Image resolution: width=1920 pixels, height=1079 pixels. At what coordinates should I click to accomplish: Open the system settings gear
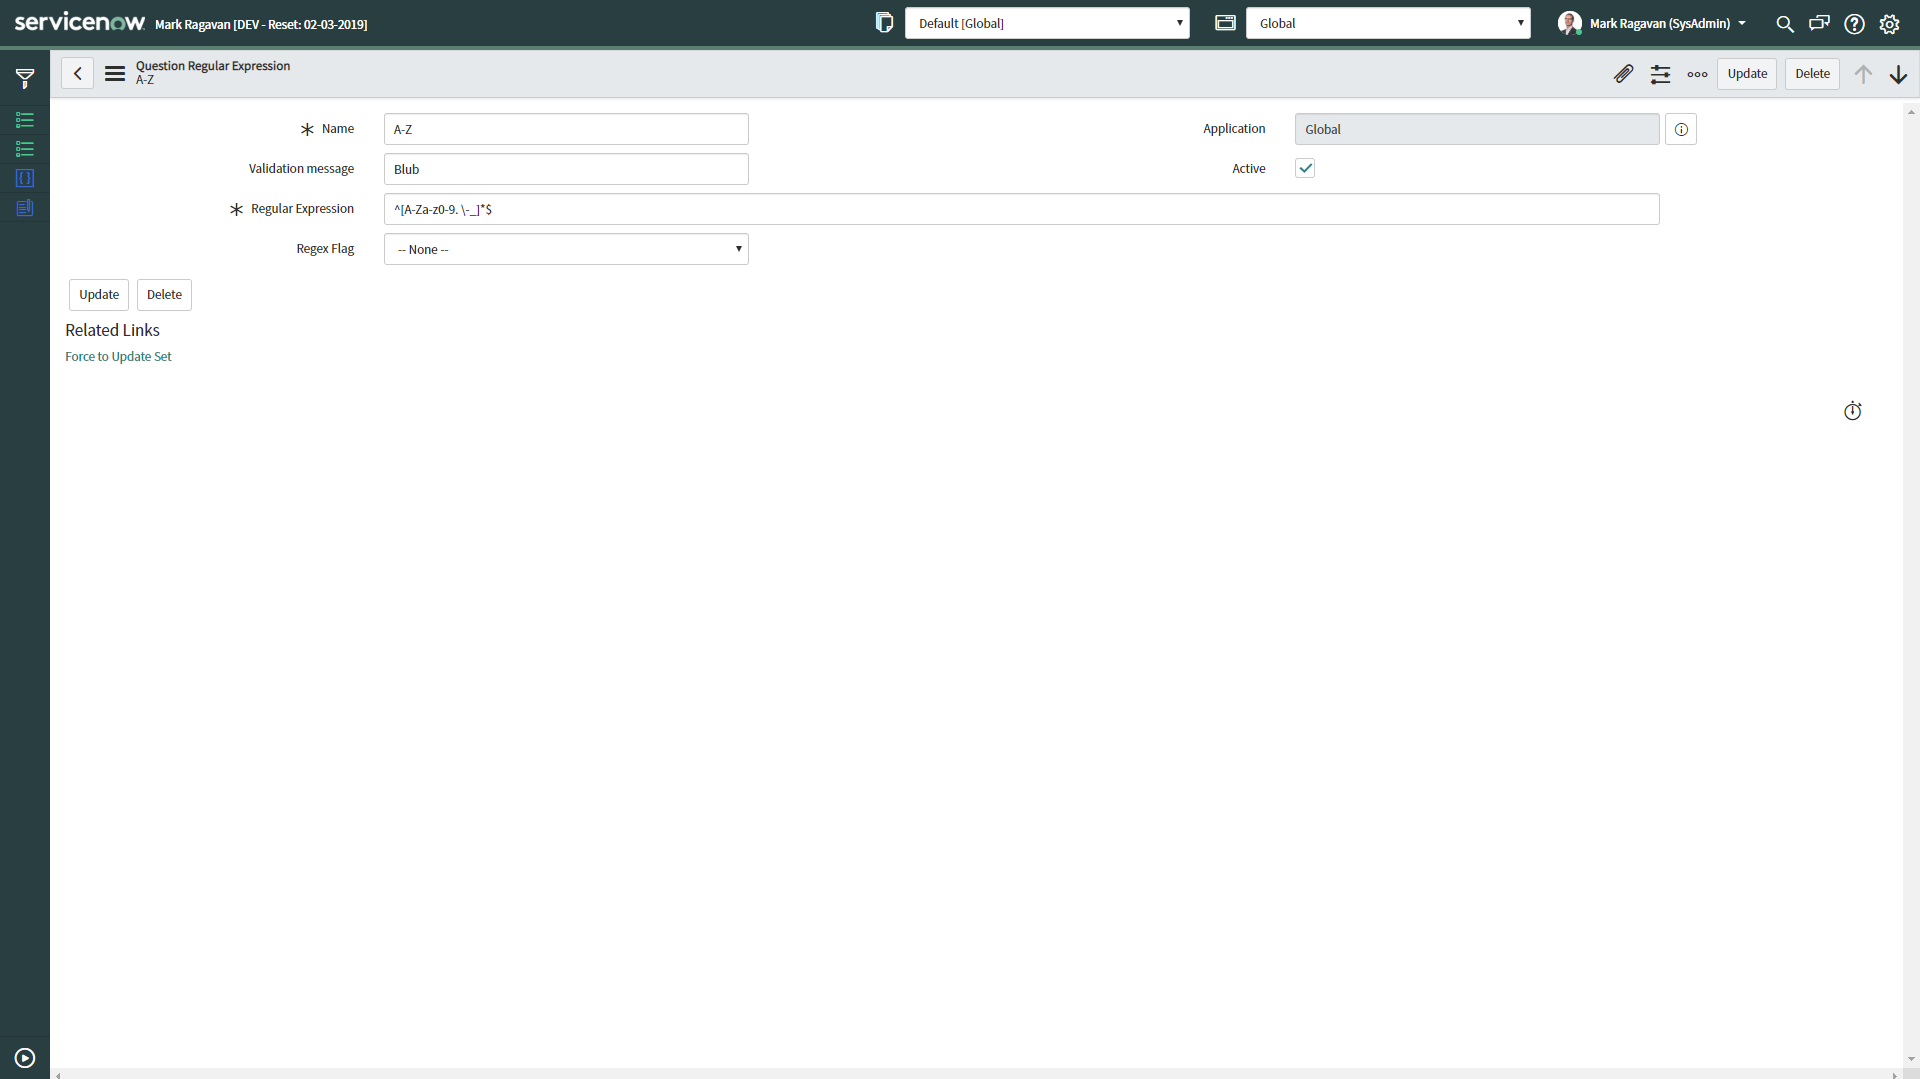1890,23
